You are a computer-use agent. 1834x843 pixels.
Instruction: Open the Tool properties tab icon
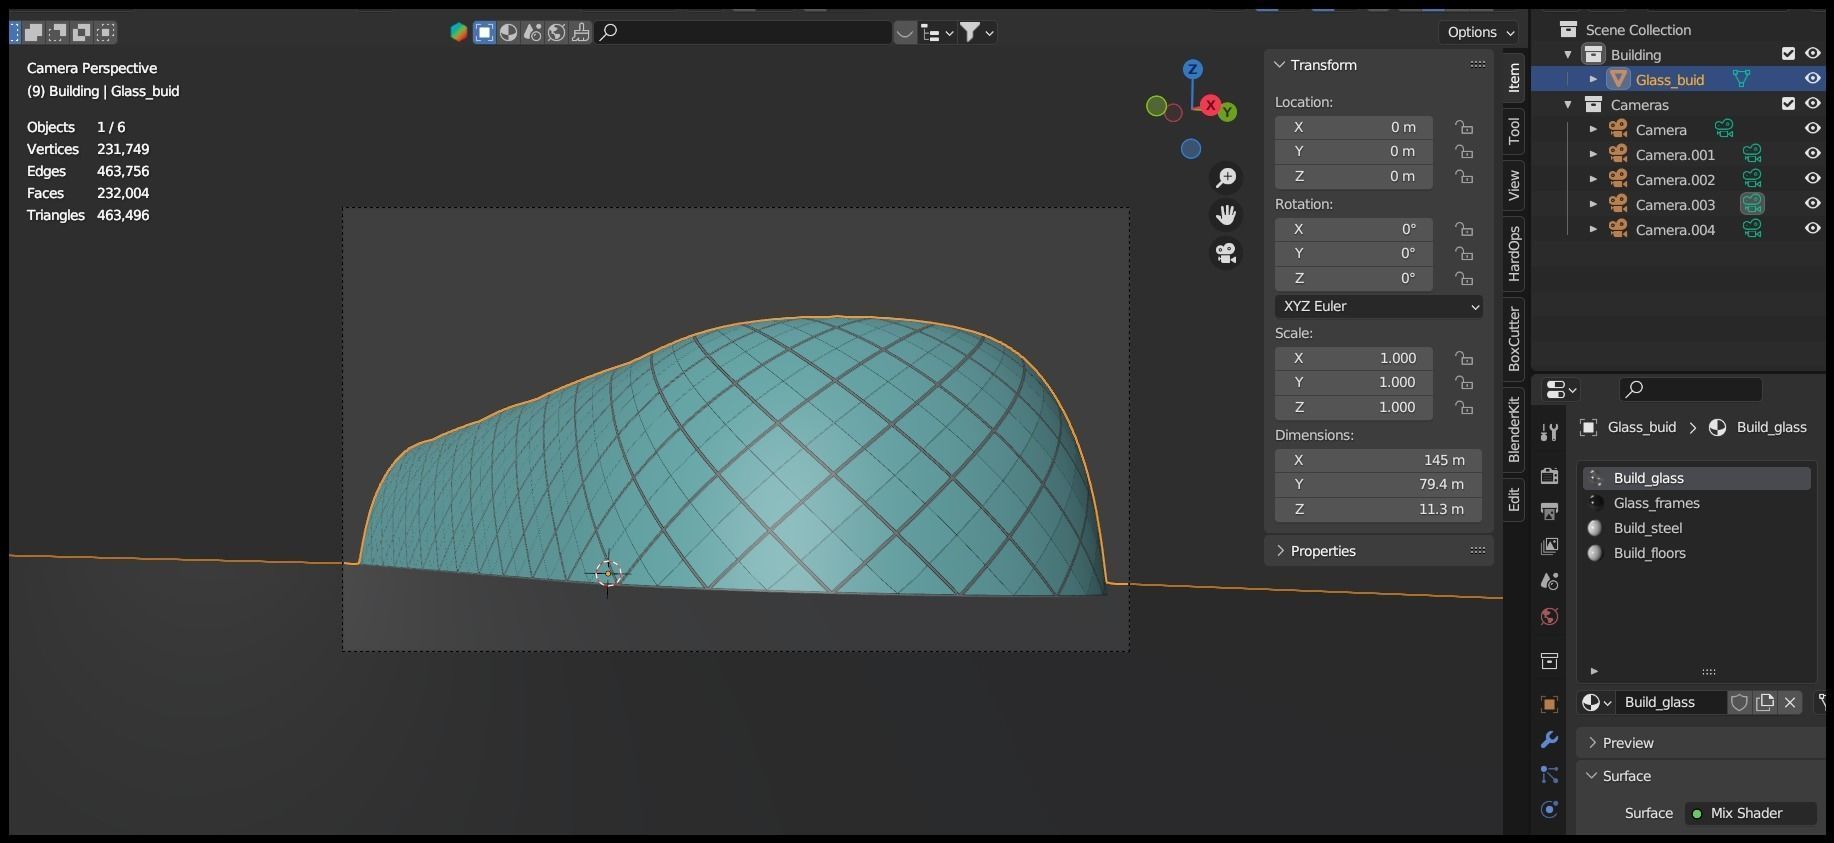tap(1549, 432)
